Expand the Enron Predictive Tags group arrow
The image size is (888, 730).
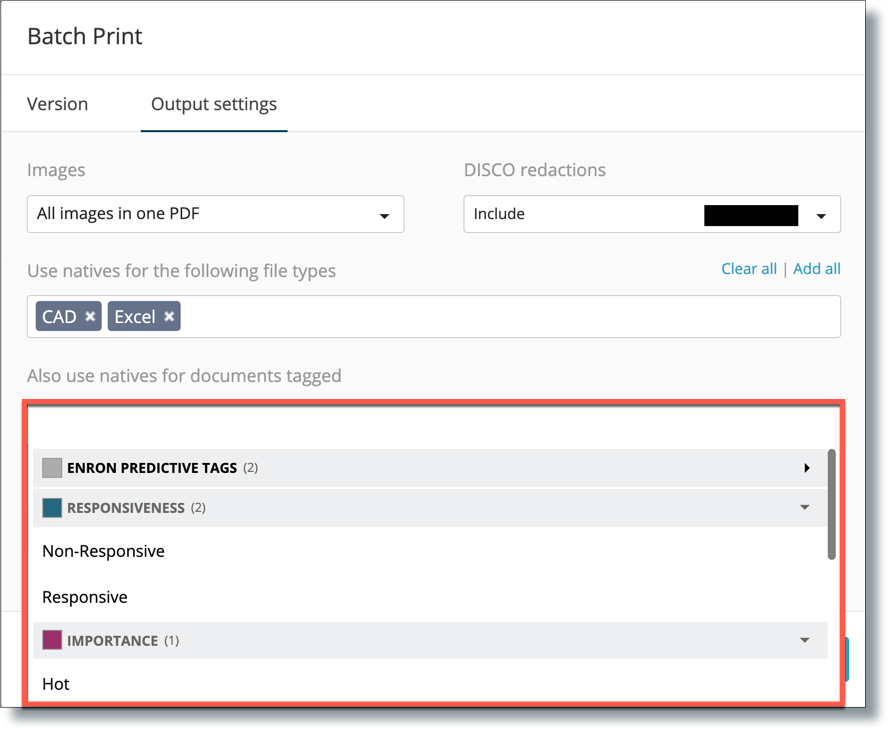806,468
